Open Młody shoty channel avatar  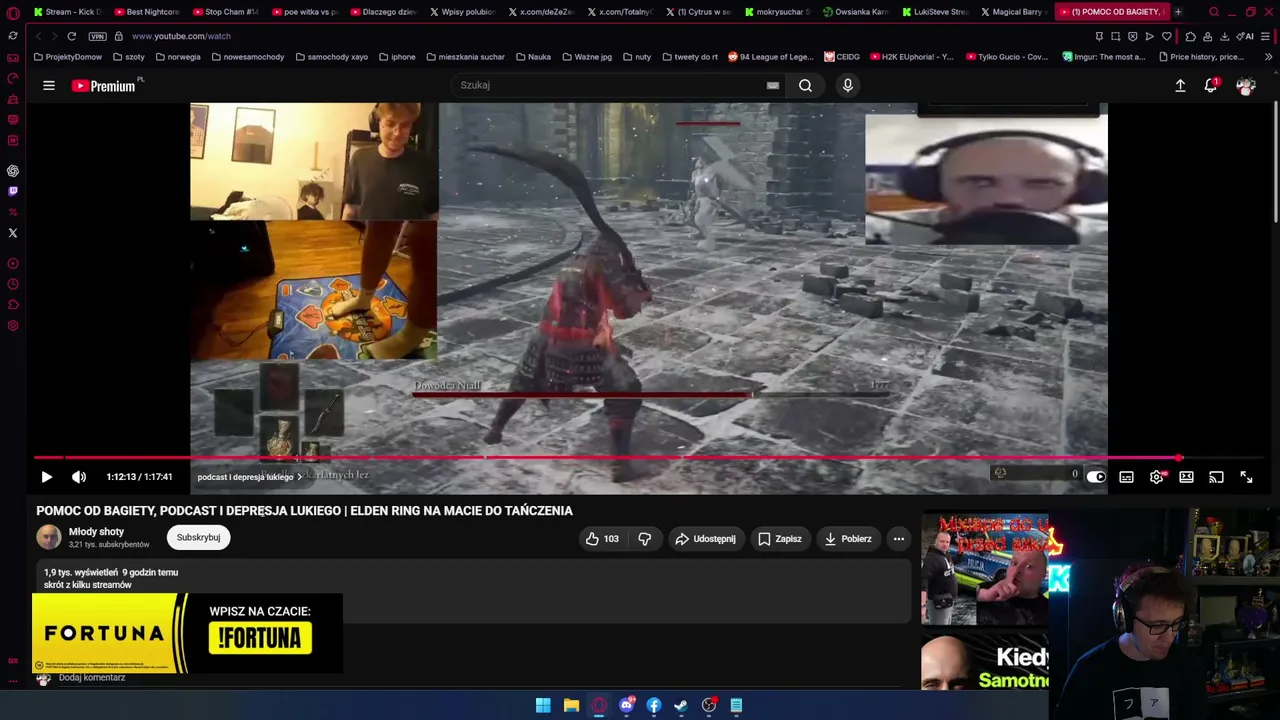(x=49, y=538)
